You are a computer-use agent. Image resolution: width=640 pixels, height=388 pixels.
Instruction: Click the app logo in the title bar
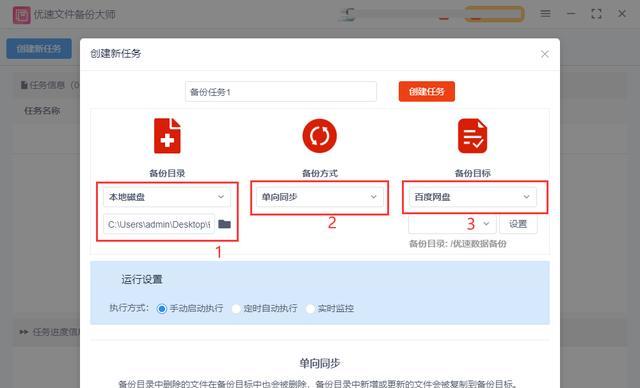click(x=21, y=15)
